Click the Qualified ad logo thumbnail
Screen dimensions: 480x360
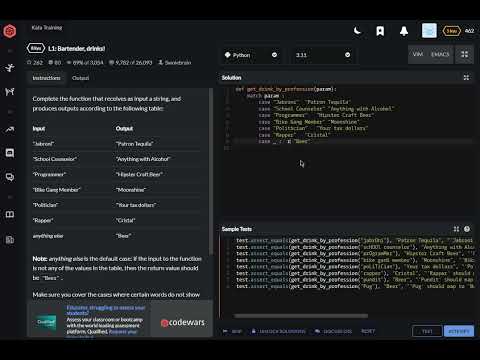pyautogui.click(x=46, y=322)
